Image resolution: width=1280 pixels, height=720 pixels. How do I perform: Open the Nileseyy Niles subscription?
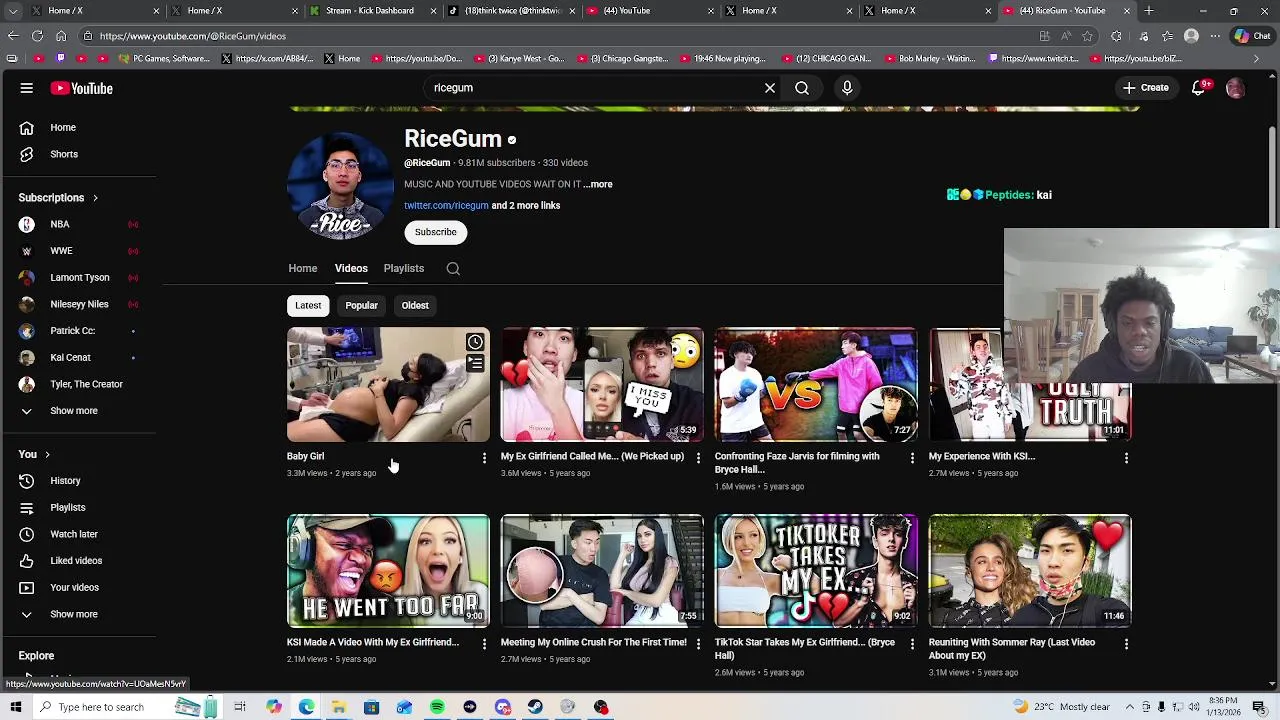[x=80, y=304]
